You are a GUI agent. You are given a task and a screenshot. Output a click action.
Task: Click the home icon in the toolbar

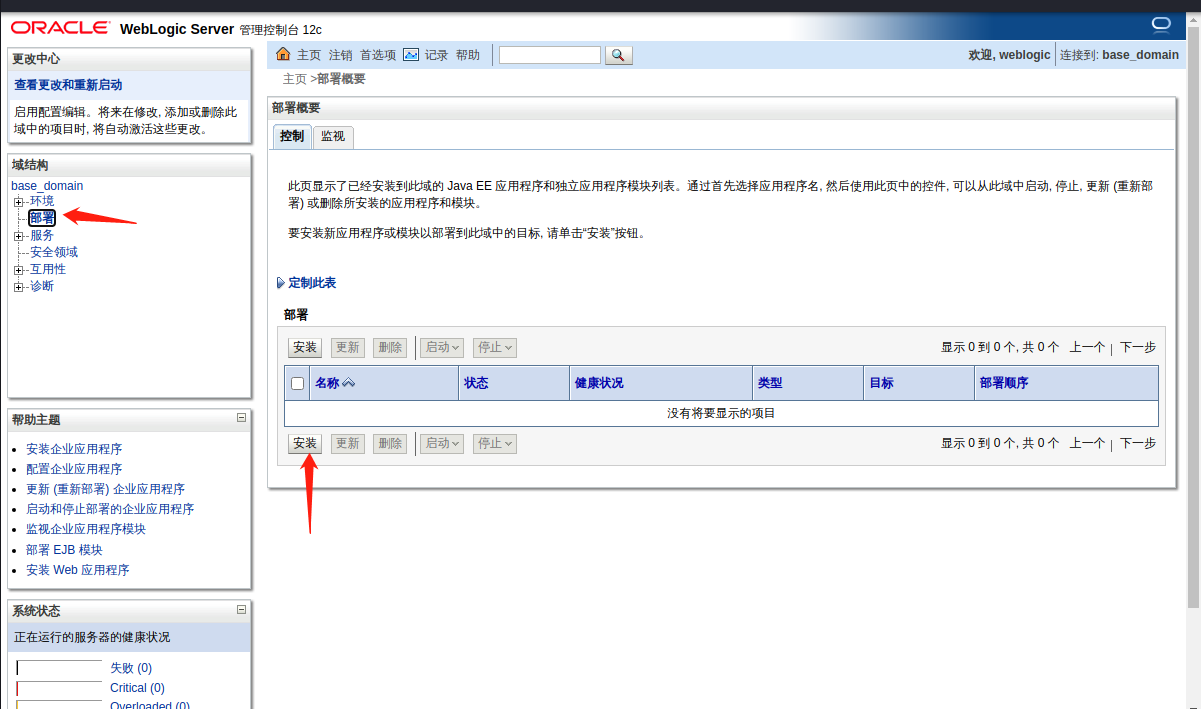(283, 55)
